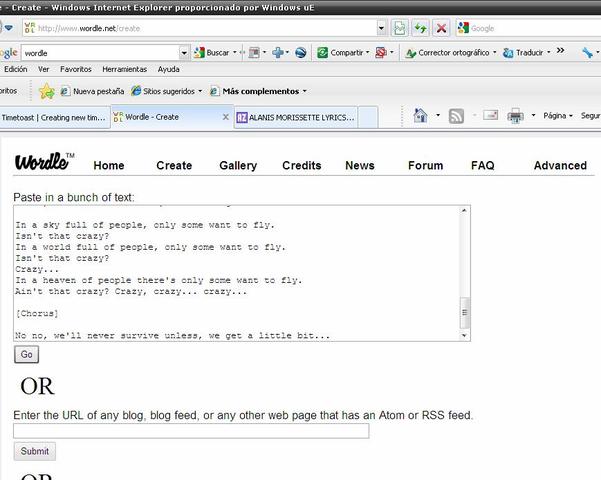
Task: Open the Ayuda menu
Action: click(x=168, y=69)
